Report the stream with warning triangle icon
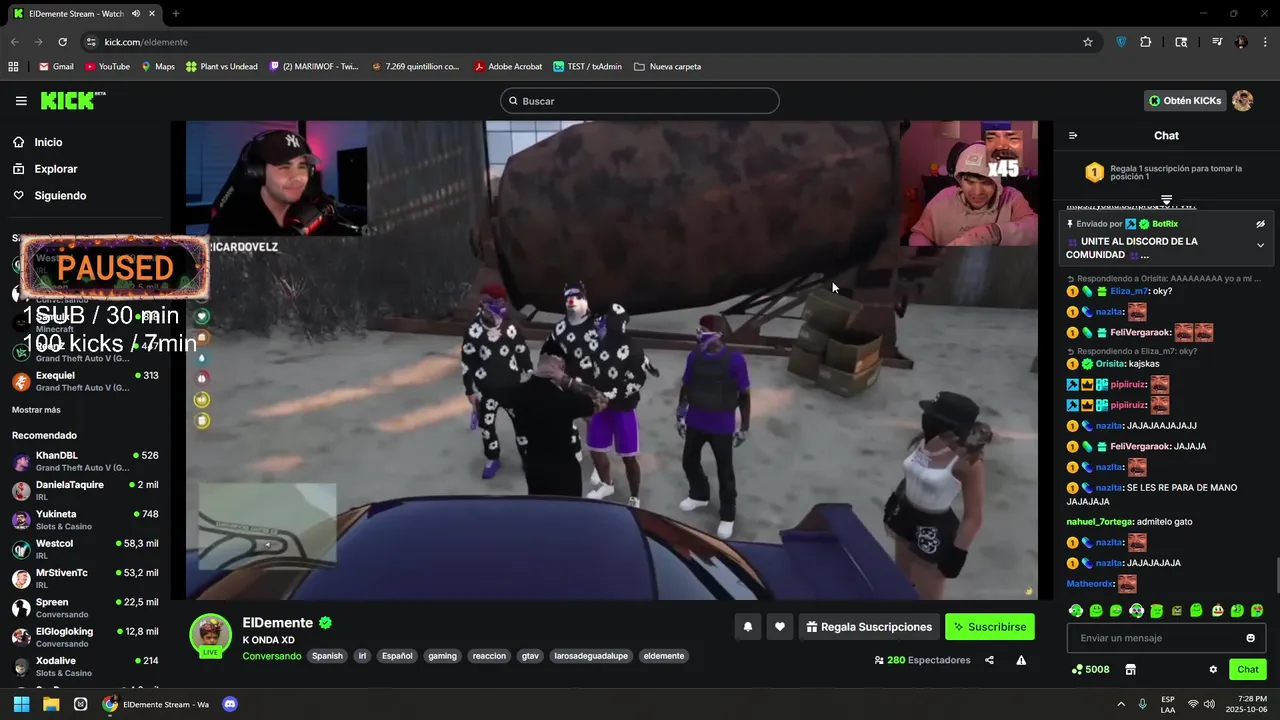1280x720 pixels. [x=1021, y=660]
